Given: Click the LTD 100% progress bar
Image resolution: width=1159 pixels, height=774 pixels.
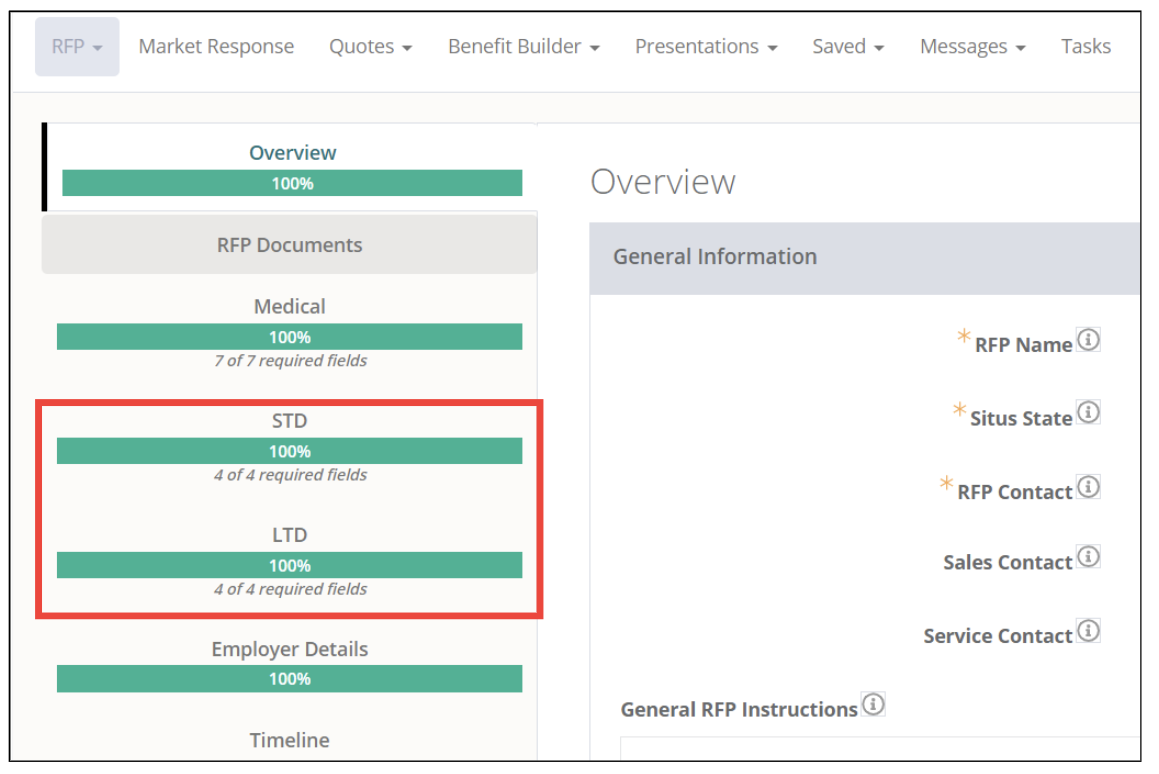Looking at the screenshot, I should [x=289, y=565].
